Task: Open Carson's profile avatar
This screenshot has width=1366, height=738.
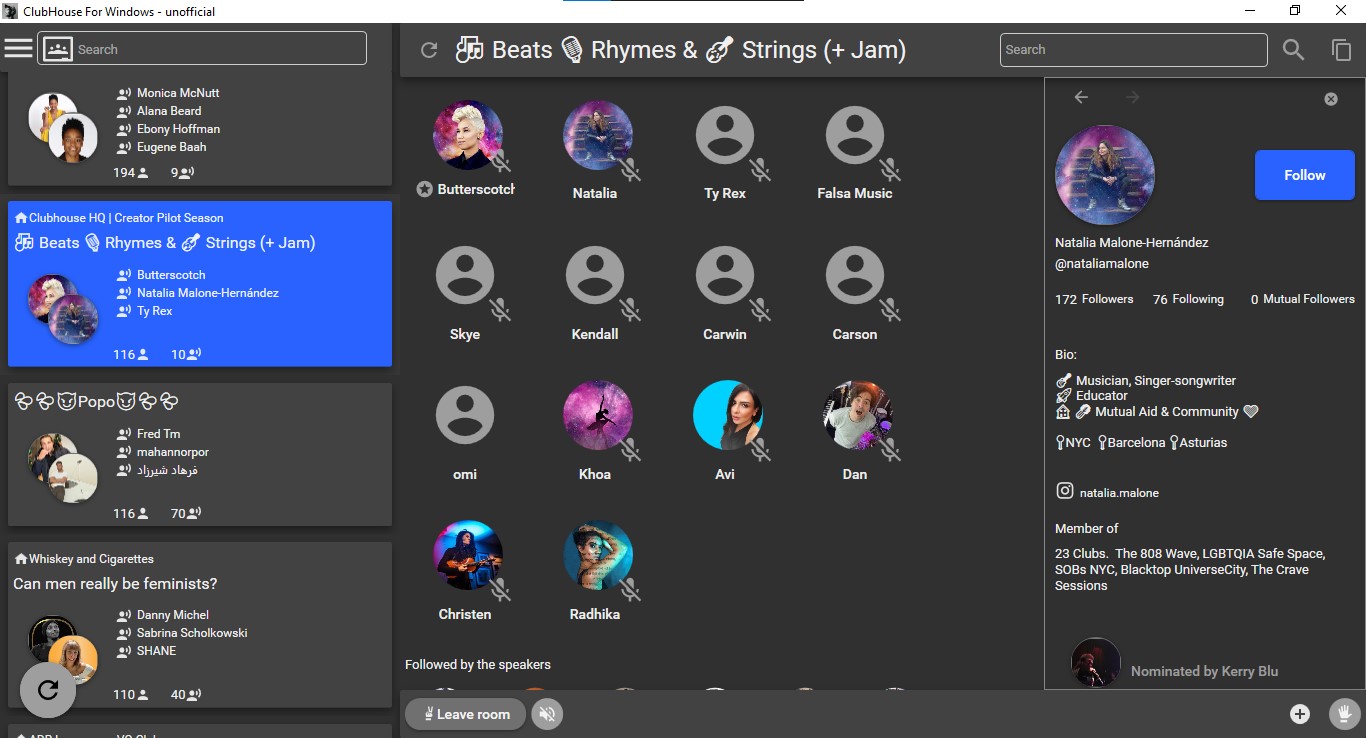Action: click(855, 275)
